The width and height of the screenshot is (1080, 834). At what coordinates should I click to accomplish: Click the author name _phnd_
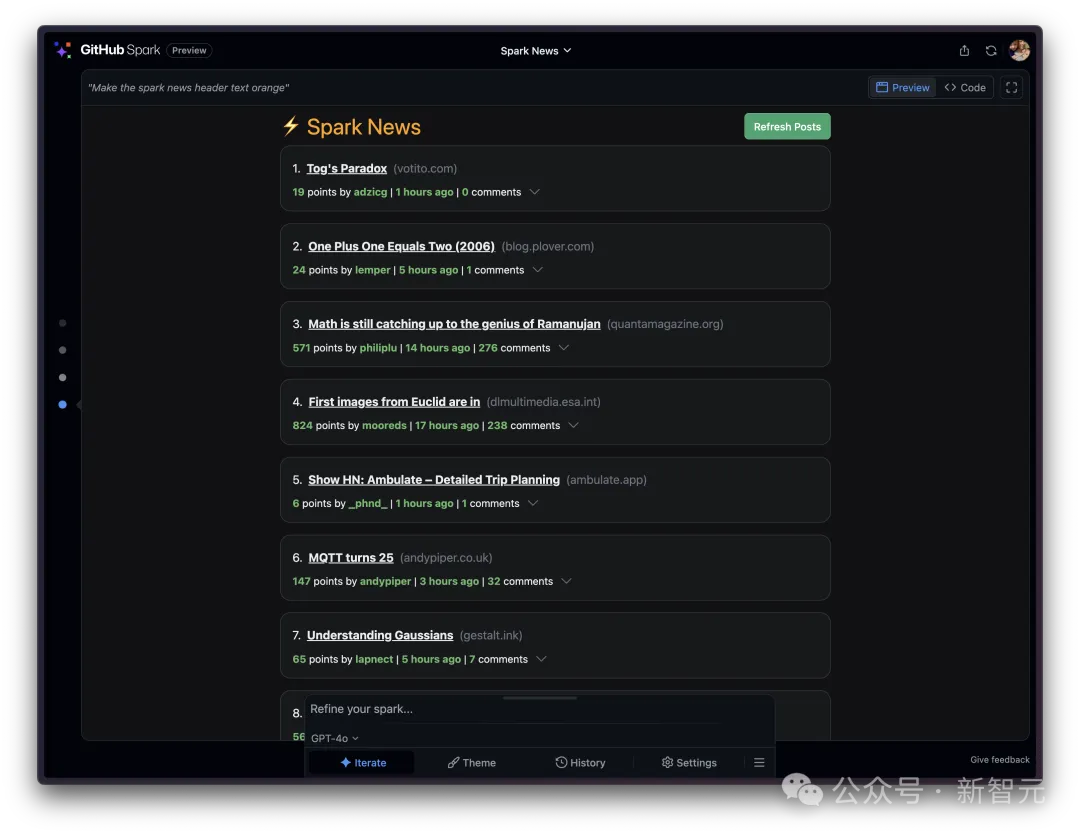[368, 503]
